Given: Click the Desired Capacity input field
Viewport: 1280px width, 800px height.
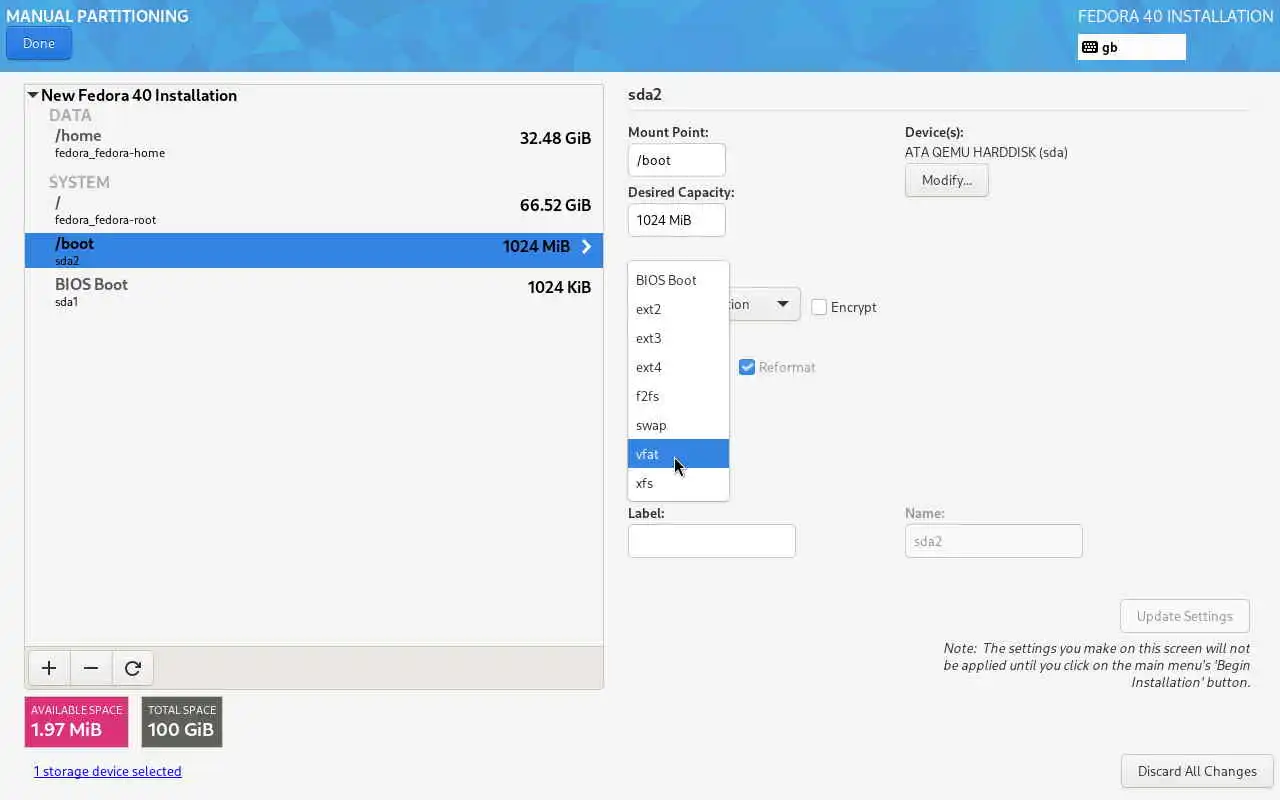Looking at the screenshot, I should (677, 220).
